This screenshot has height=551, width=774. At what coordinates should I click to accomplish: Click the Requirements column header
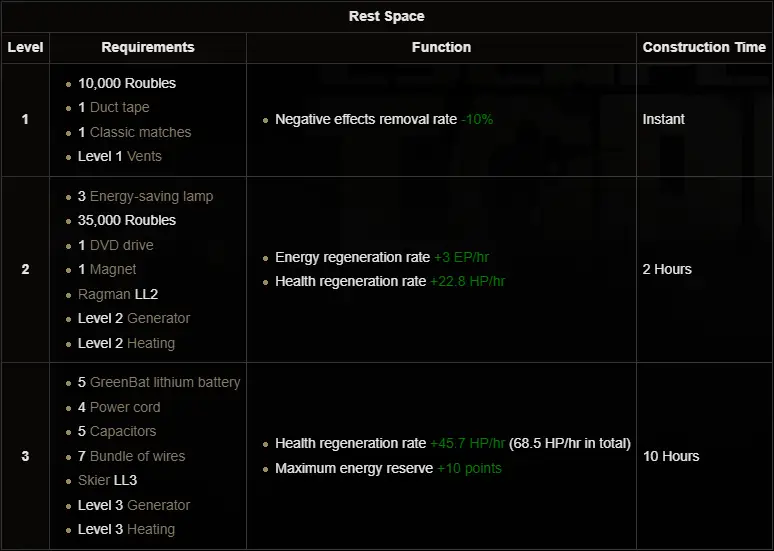148,47
